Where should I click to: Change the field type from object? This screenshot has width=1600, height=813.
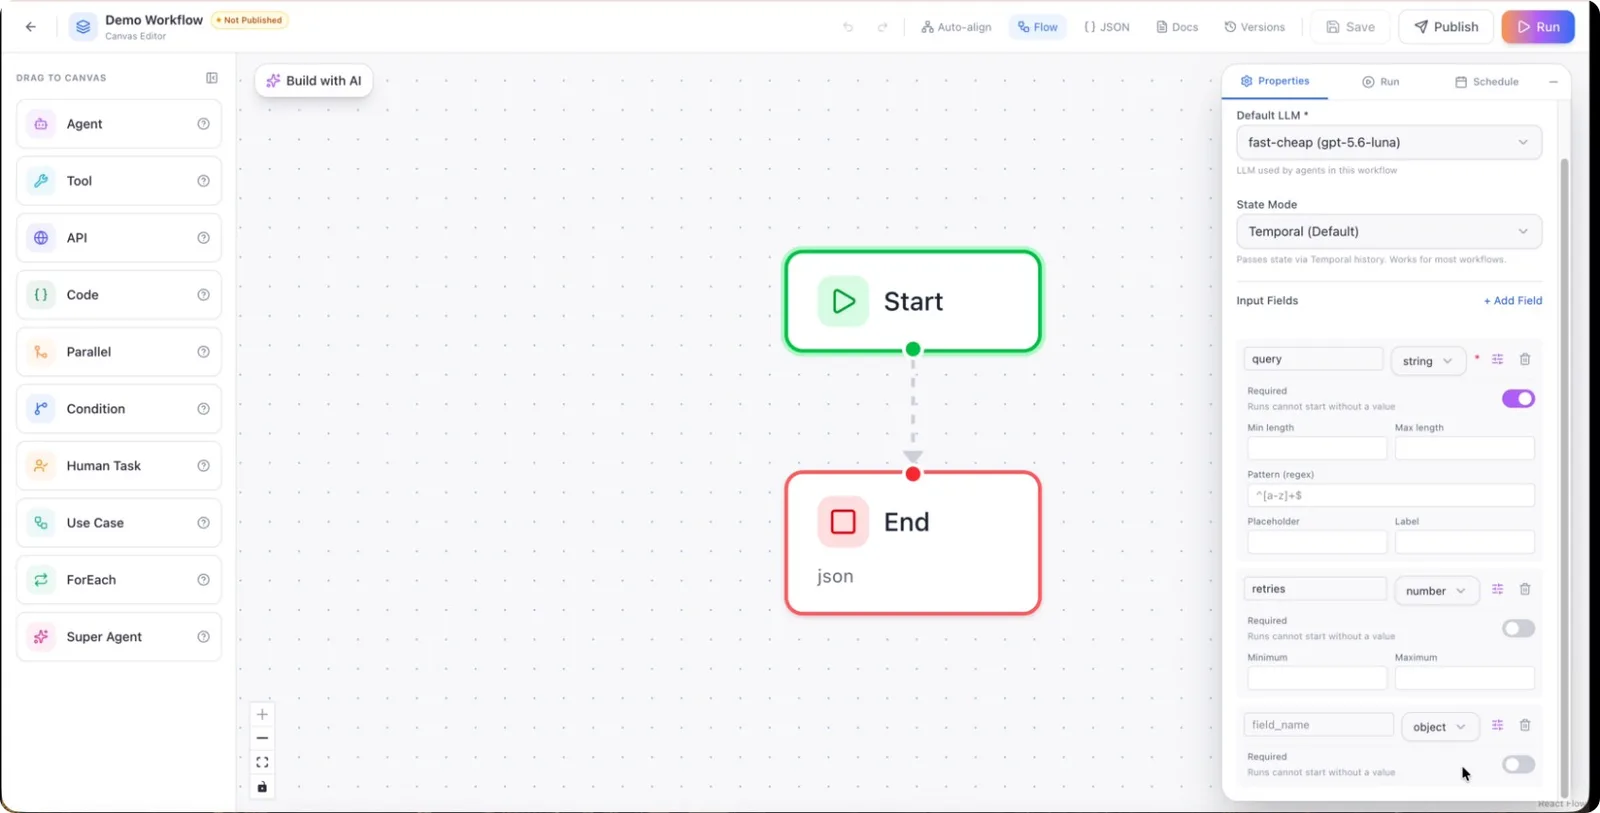pyautogui.click(x=1439, y=727)
